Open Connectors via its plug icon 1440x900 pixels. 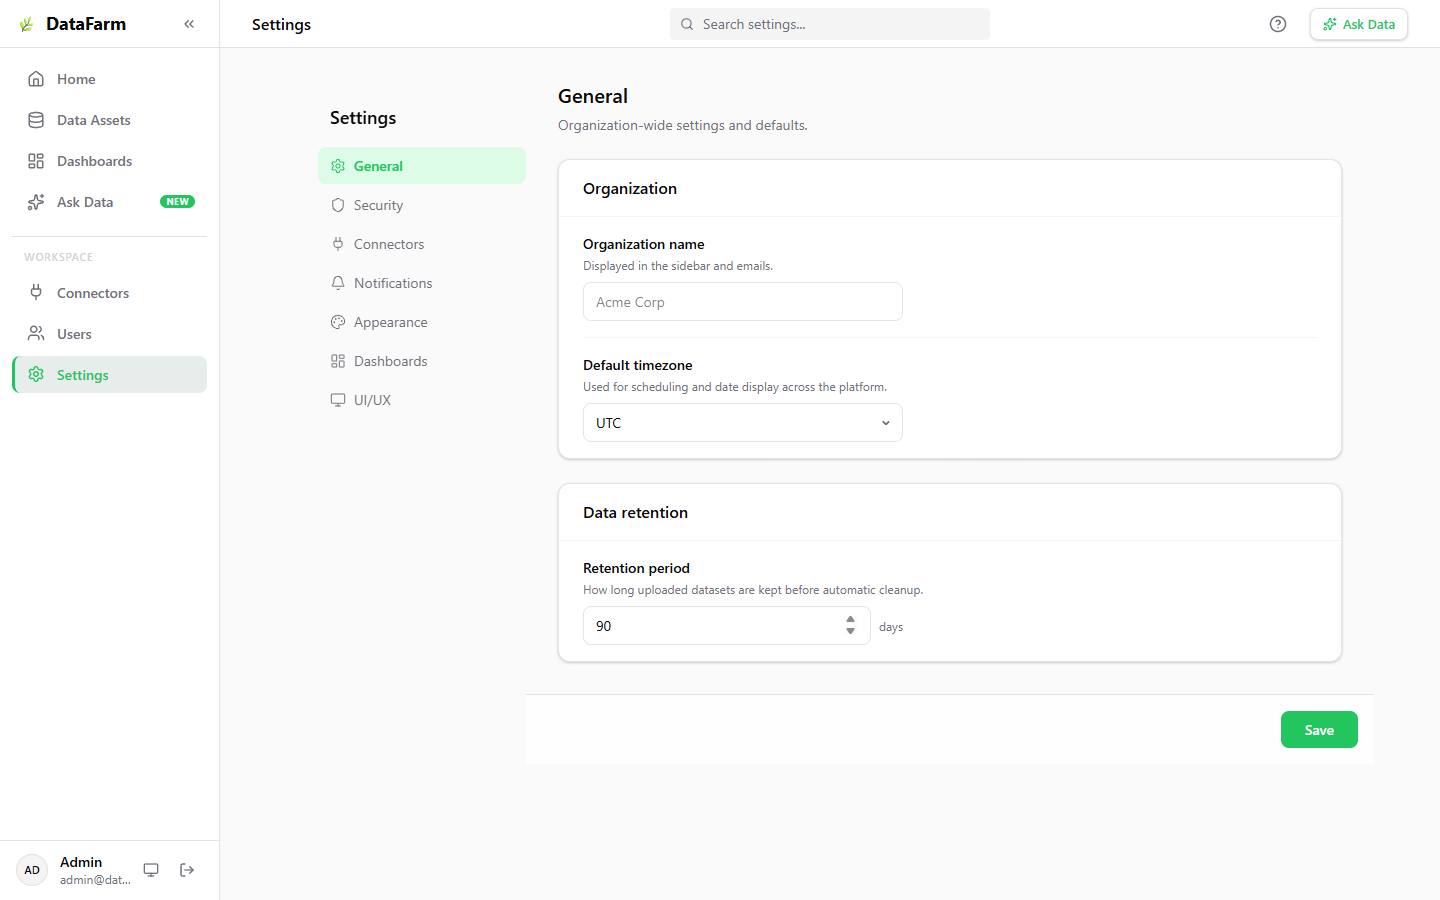pyautogui.click(x=35, y=292)
